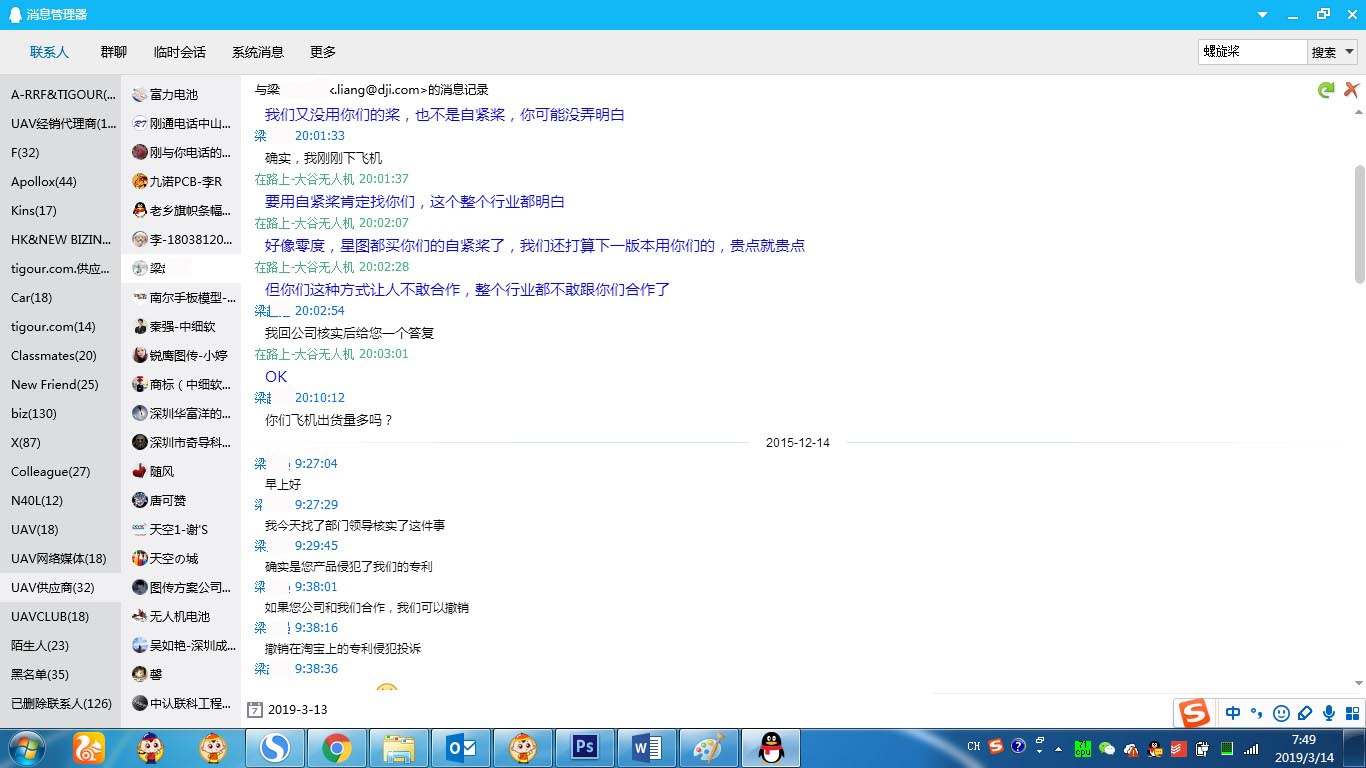This screenshot has height=768, width=1366.
Task: Select contact 九诺PCB-李R
Action: click(x=181, y=181)
